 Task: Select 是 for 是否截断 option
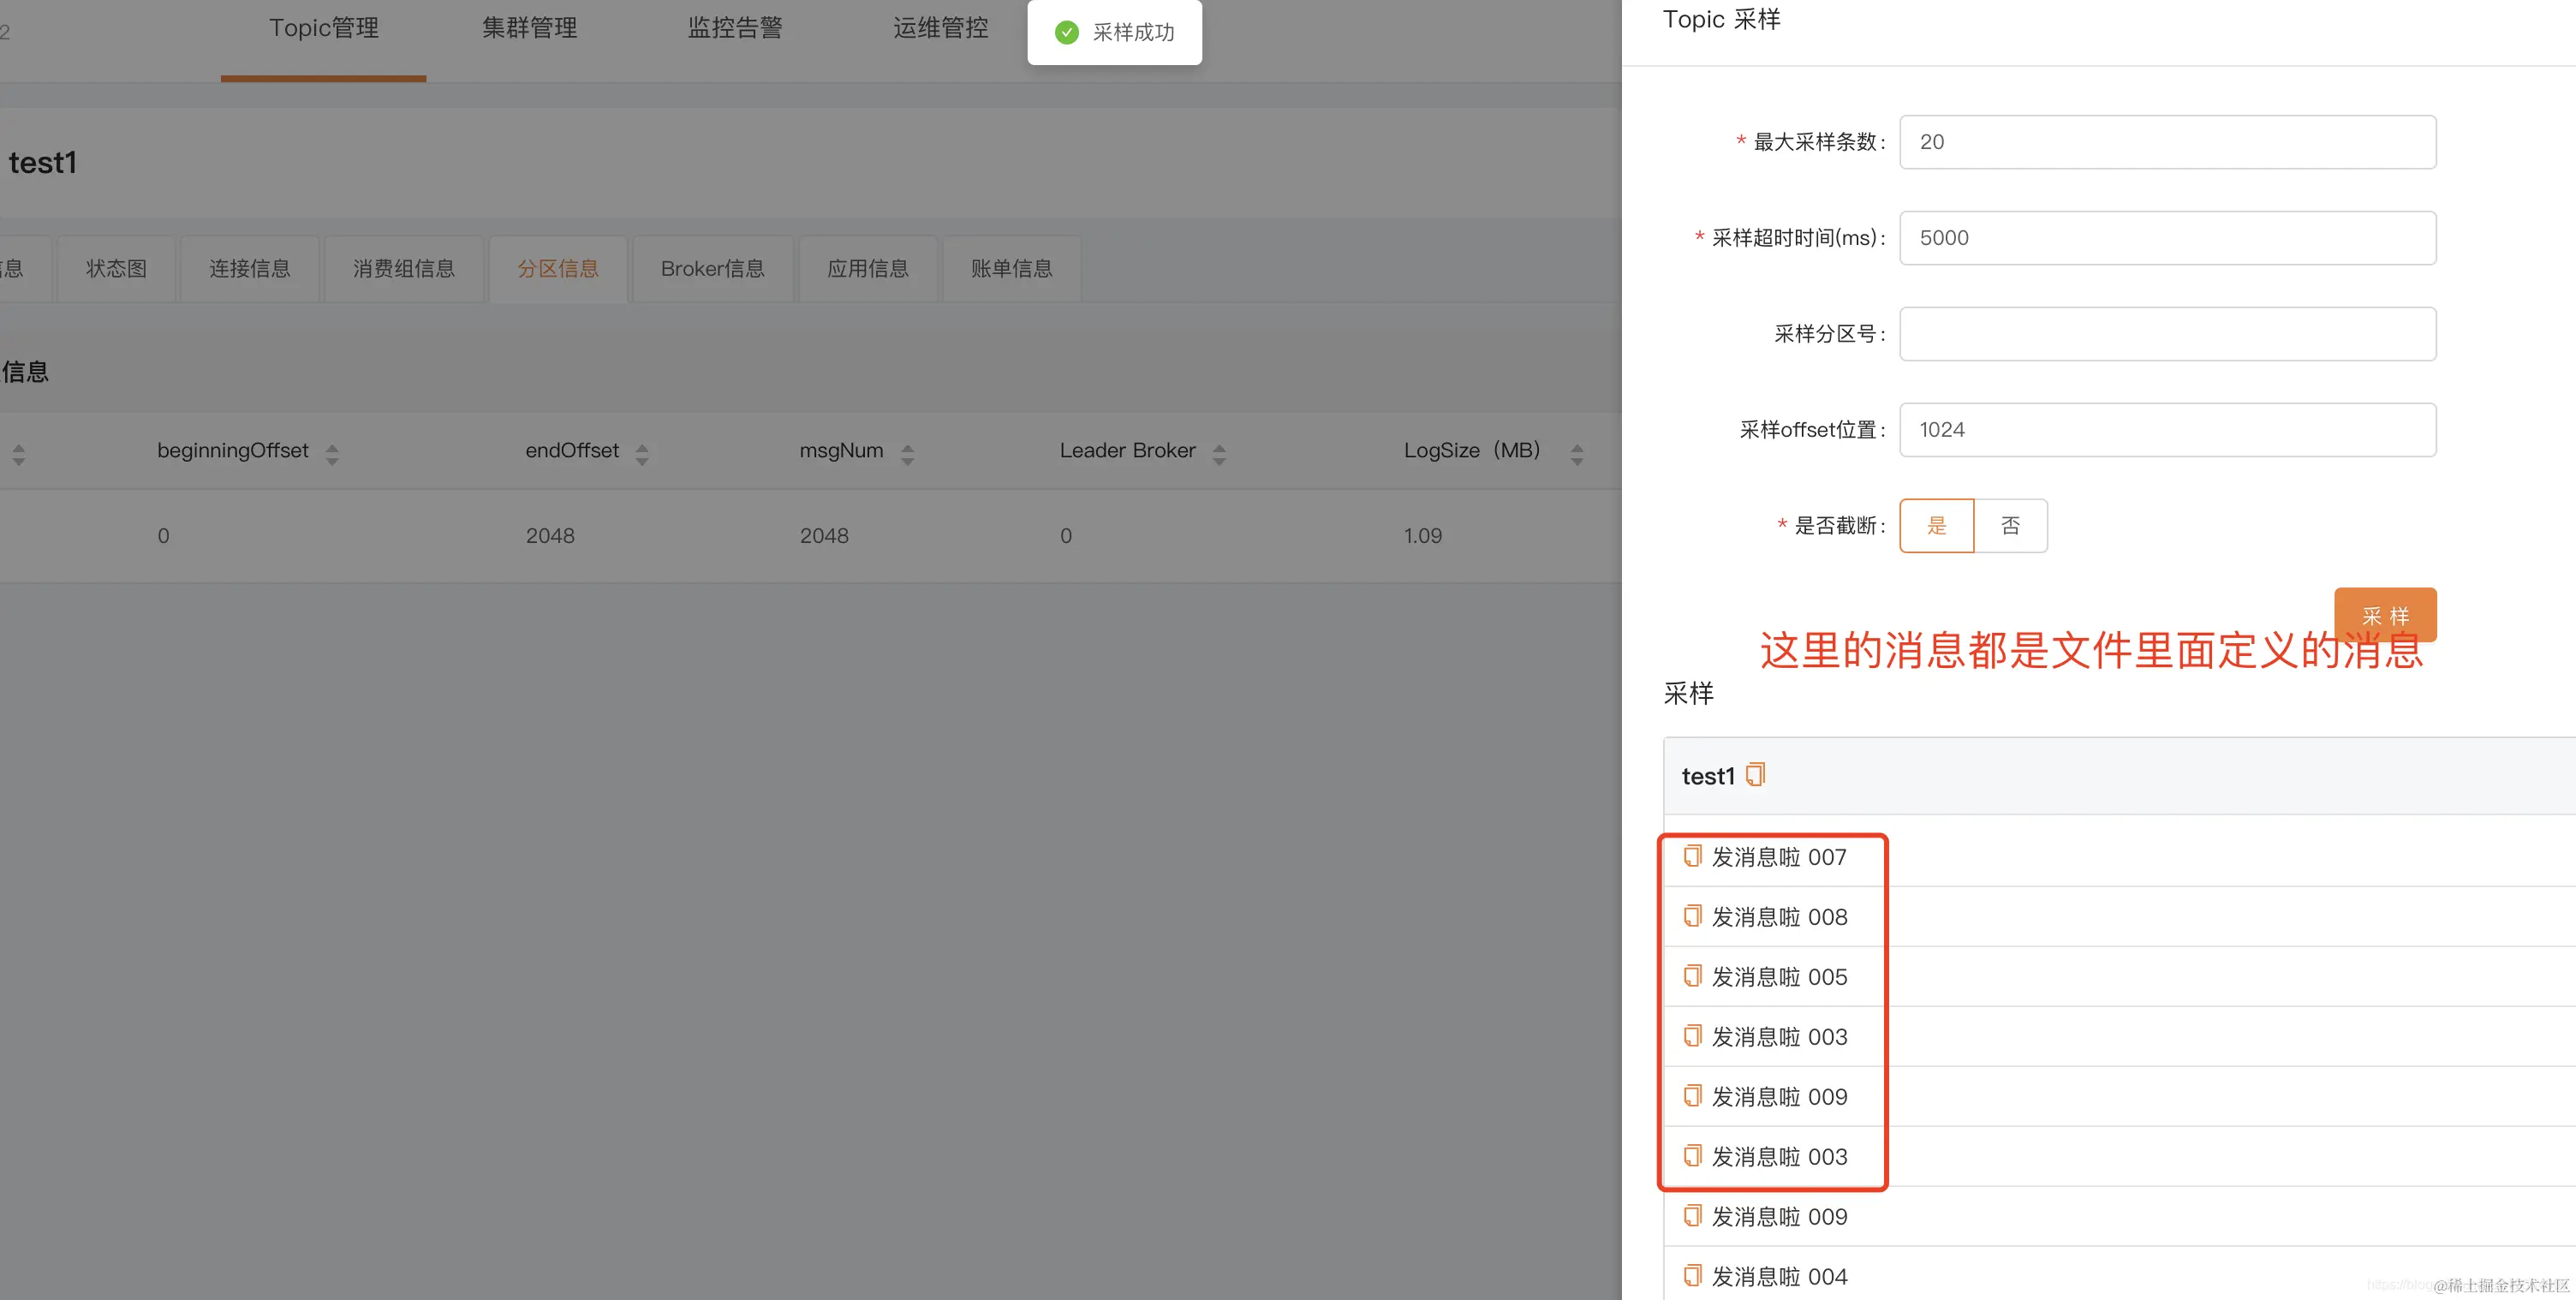pyautogui.click(x=1936, y=525)
